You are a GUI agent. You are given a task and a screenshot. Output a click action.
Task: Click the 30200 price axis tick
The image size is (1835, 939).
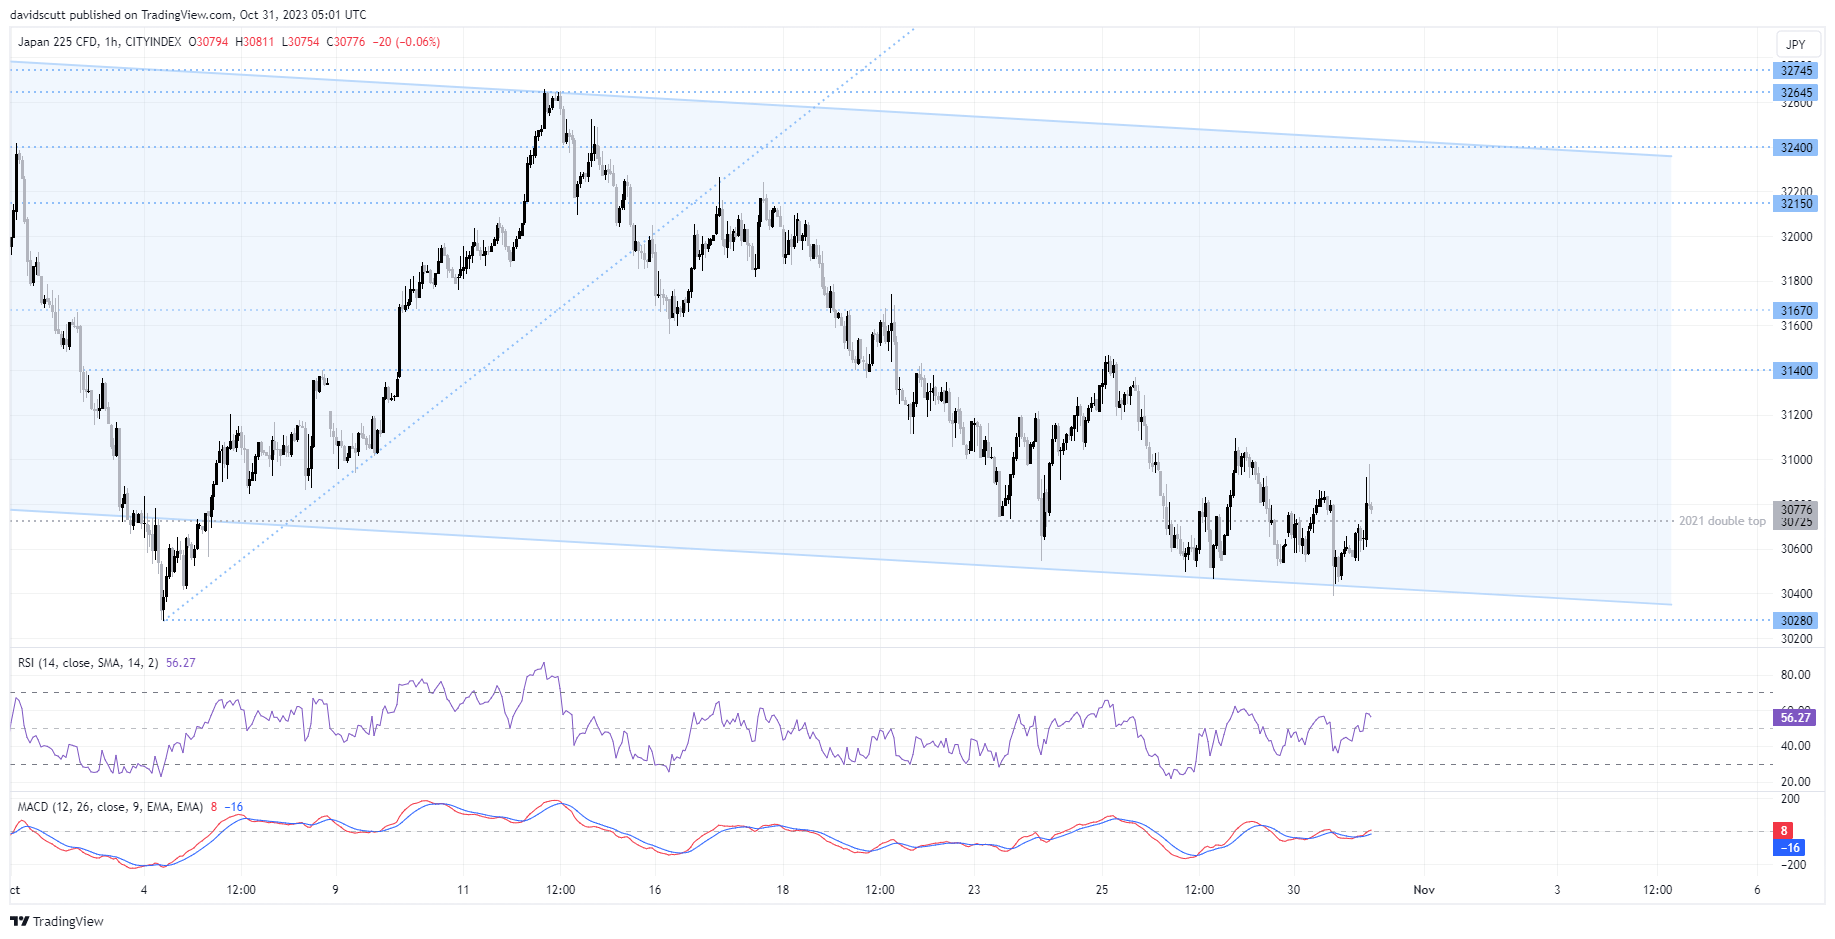(x=1796, y=638)
